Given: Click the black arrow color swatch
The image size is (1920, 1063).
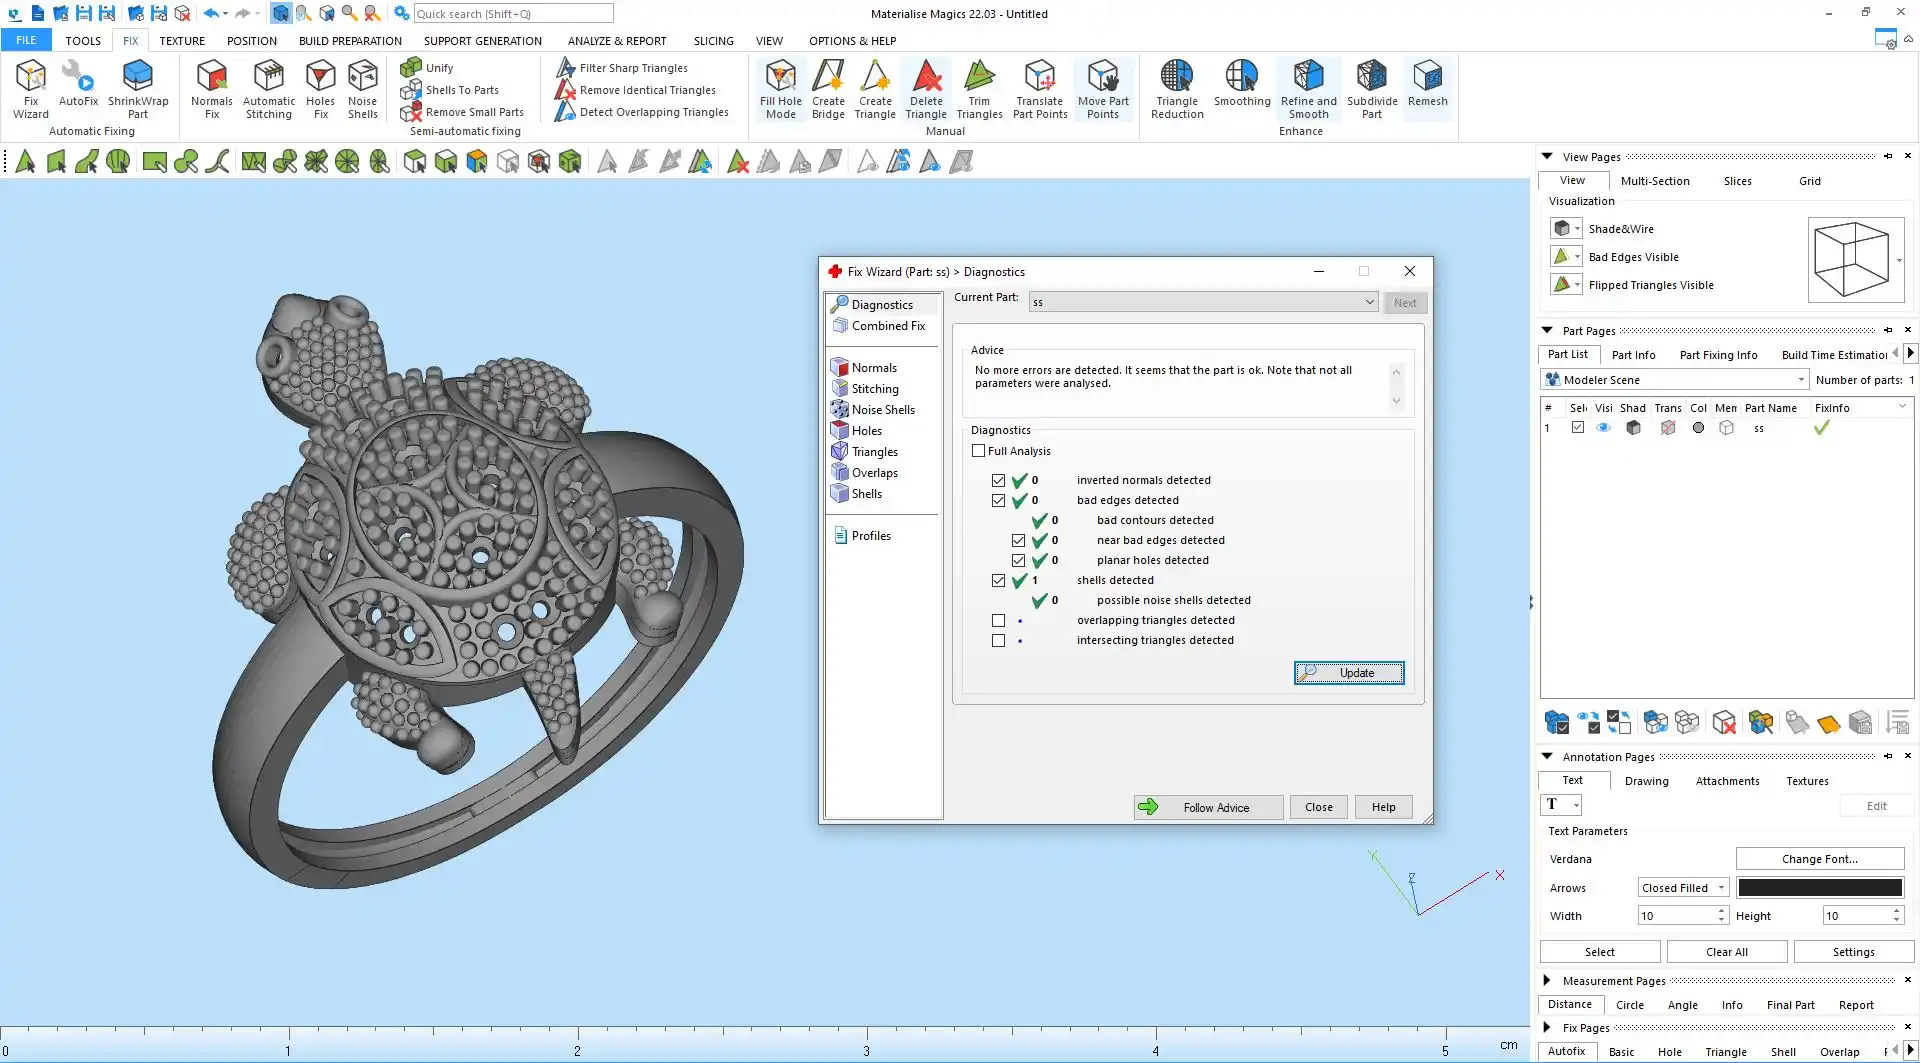Looking at the screenshot, I should coord(1819,888).
